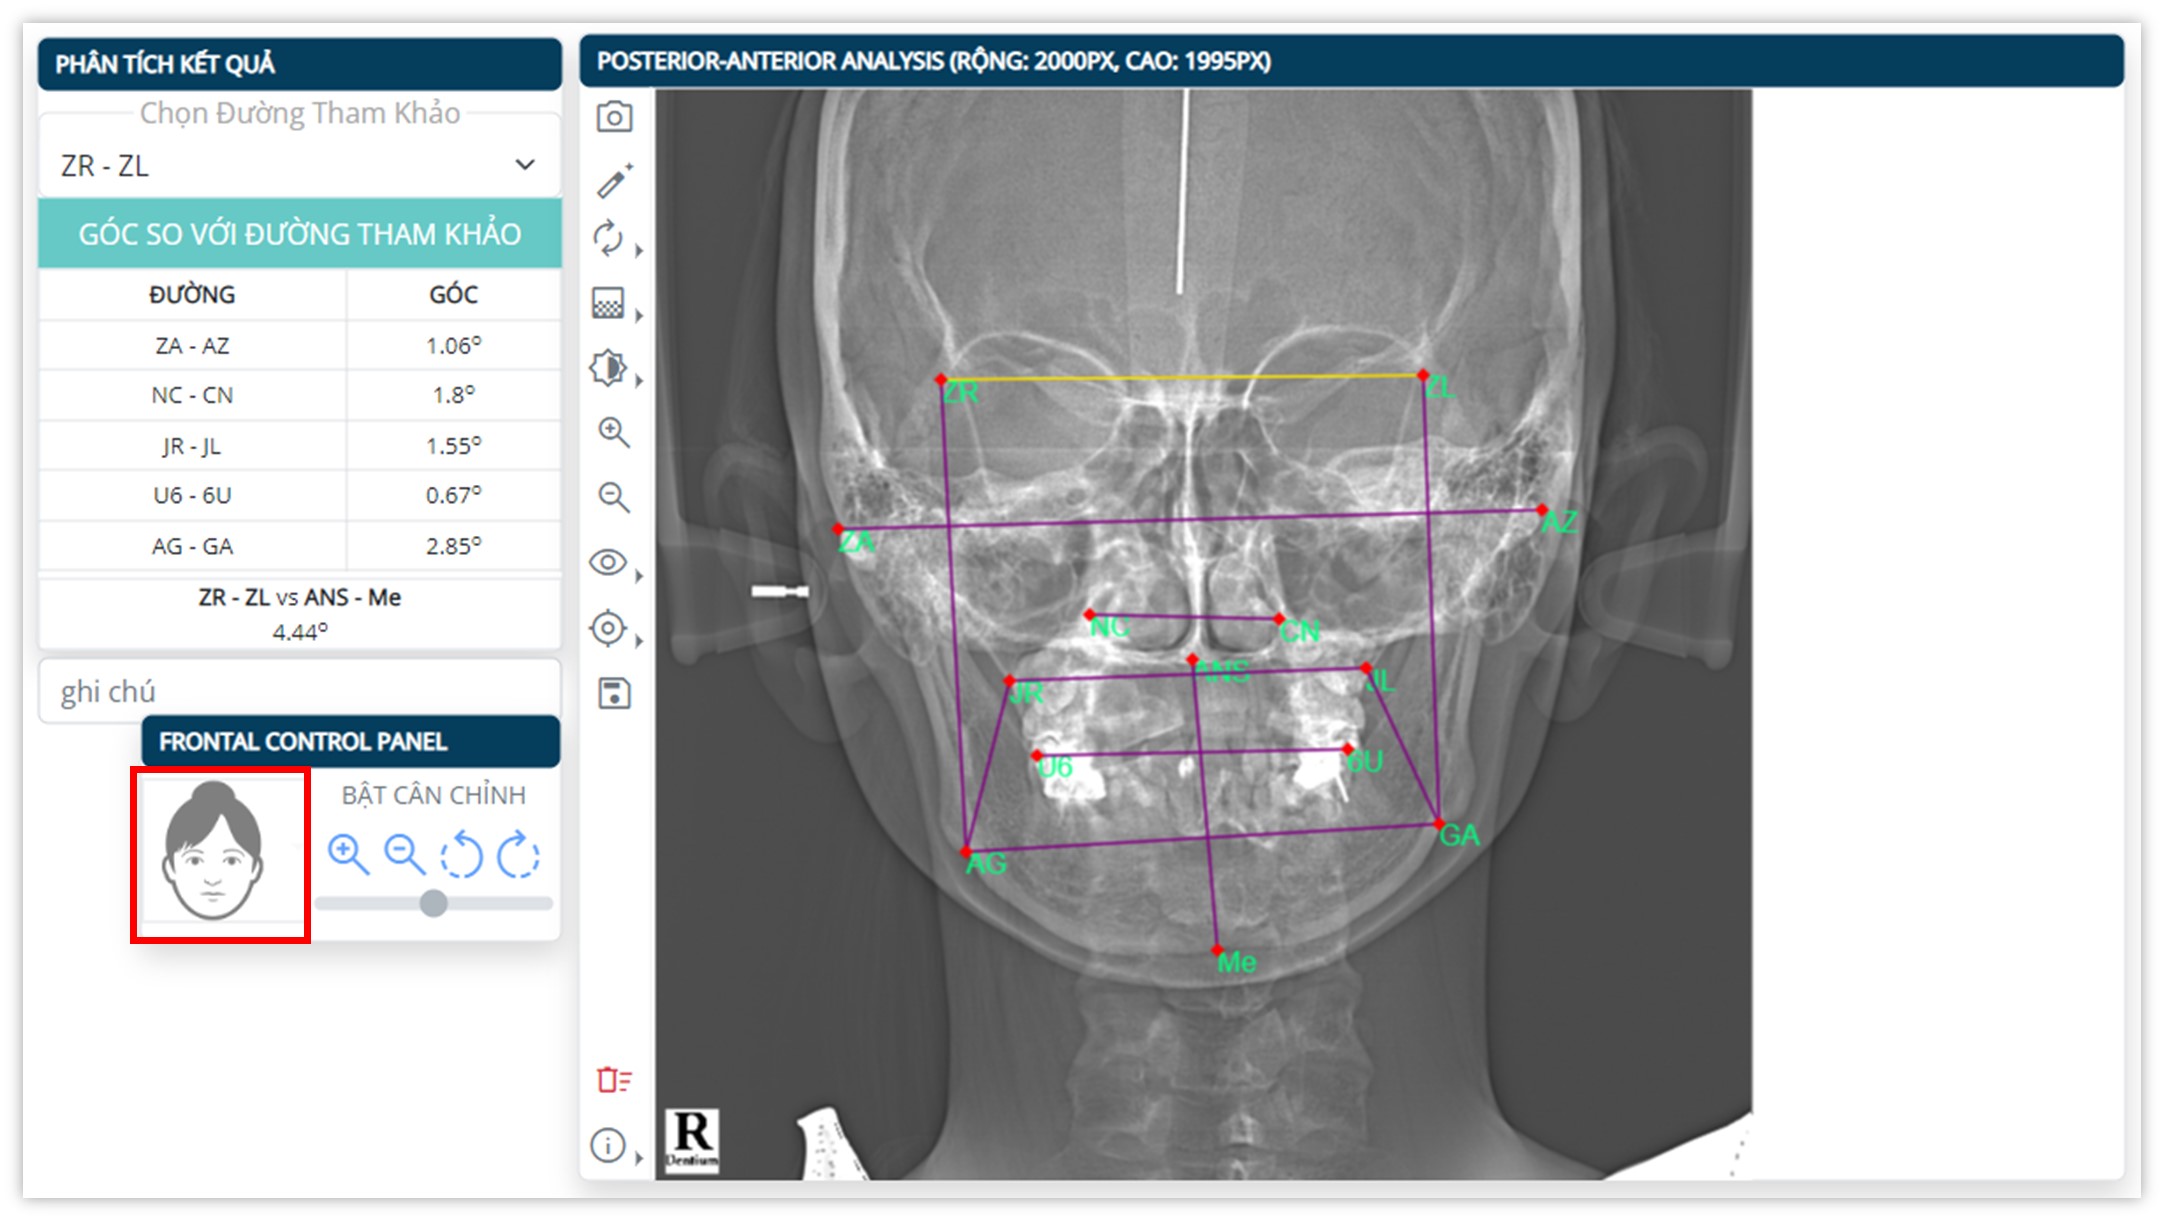2164x1221 pixels.
Task: Click the NC landmark point
Action: (1089, 614)
